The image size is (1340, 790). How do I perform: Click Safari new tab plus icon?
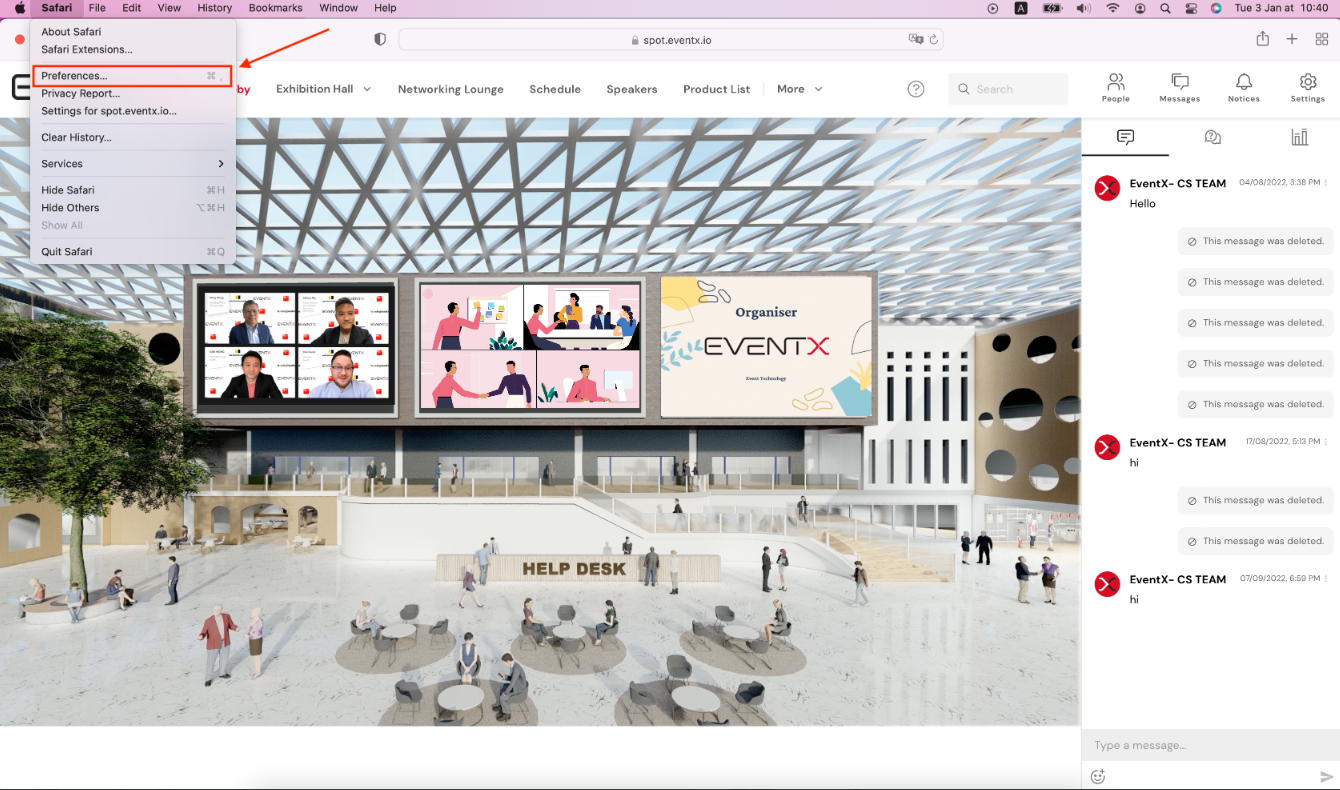[1292, 39]
